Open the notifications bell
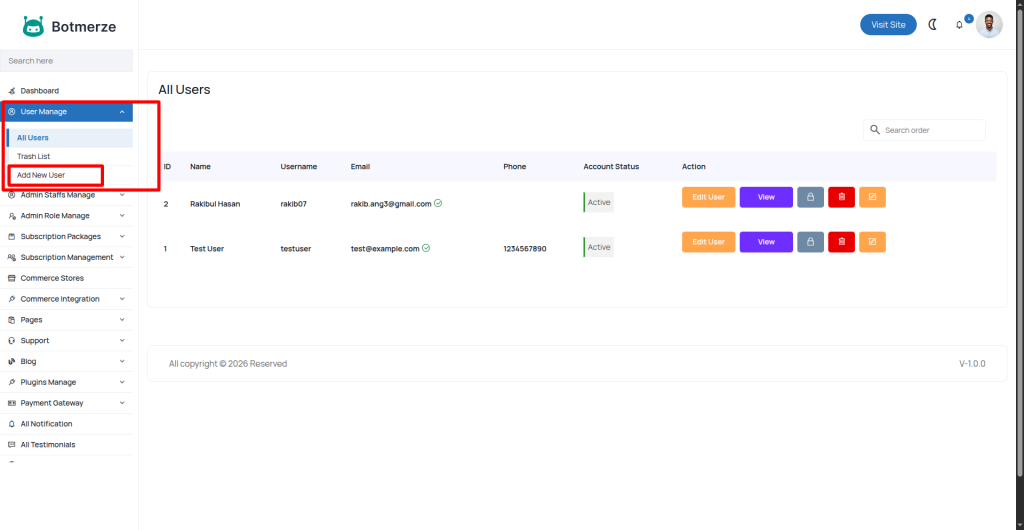 960,25
